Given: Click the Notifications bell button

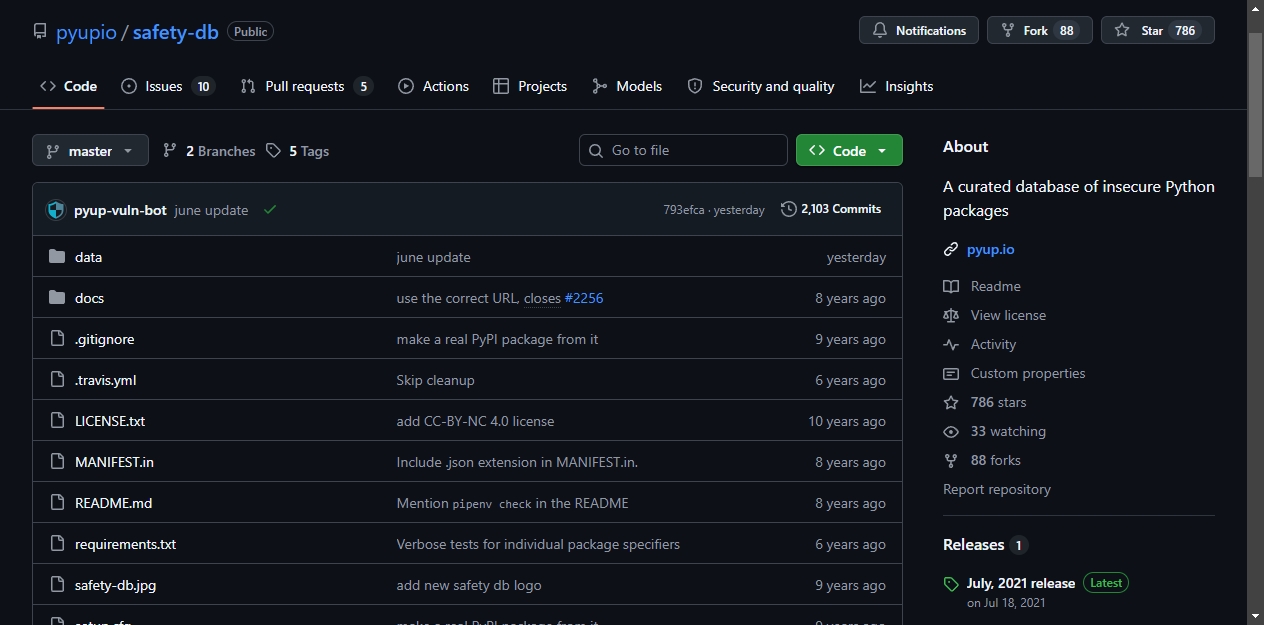Looking at the screenshot, I should [919, 30].
